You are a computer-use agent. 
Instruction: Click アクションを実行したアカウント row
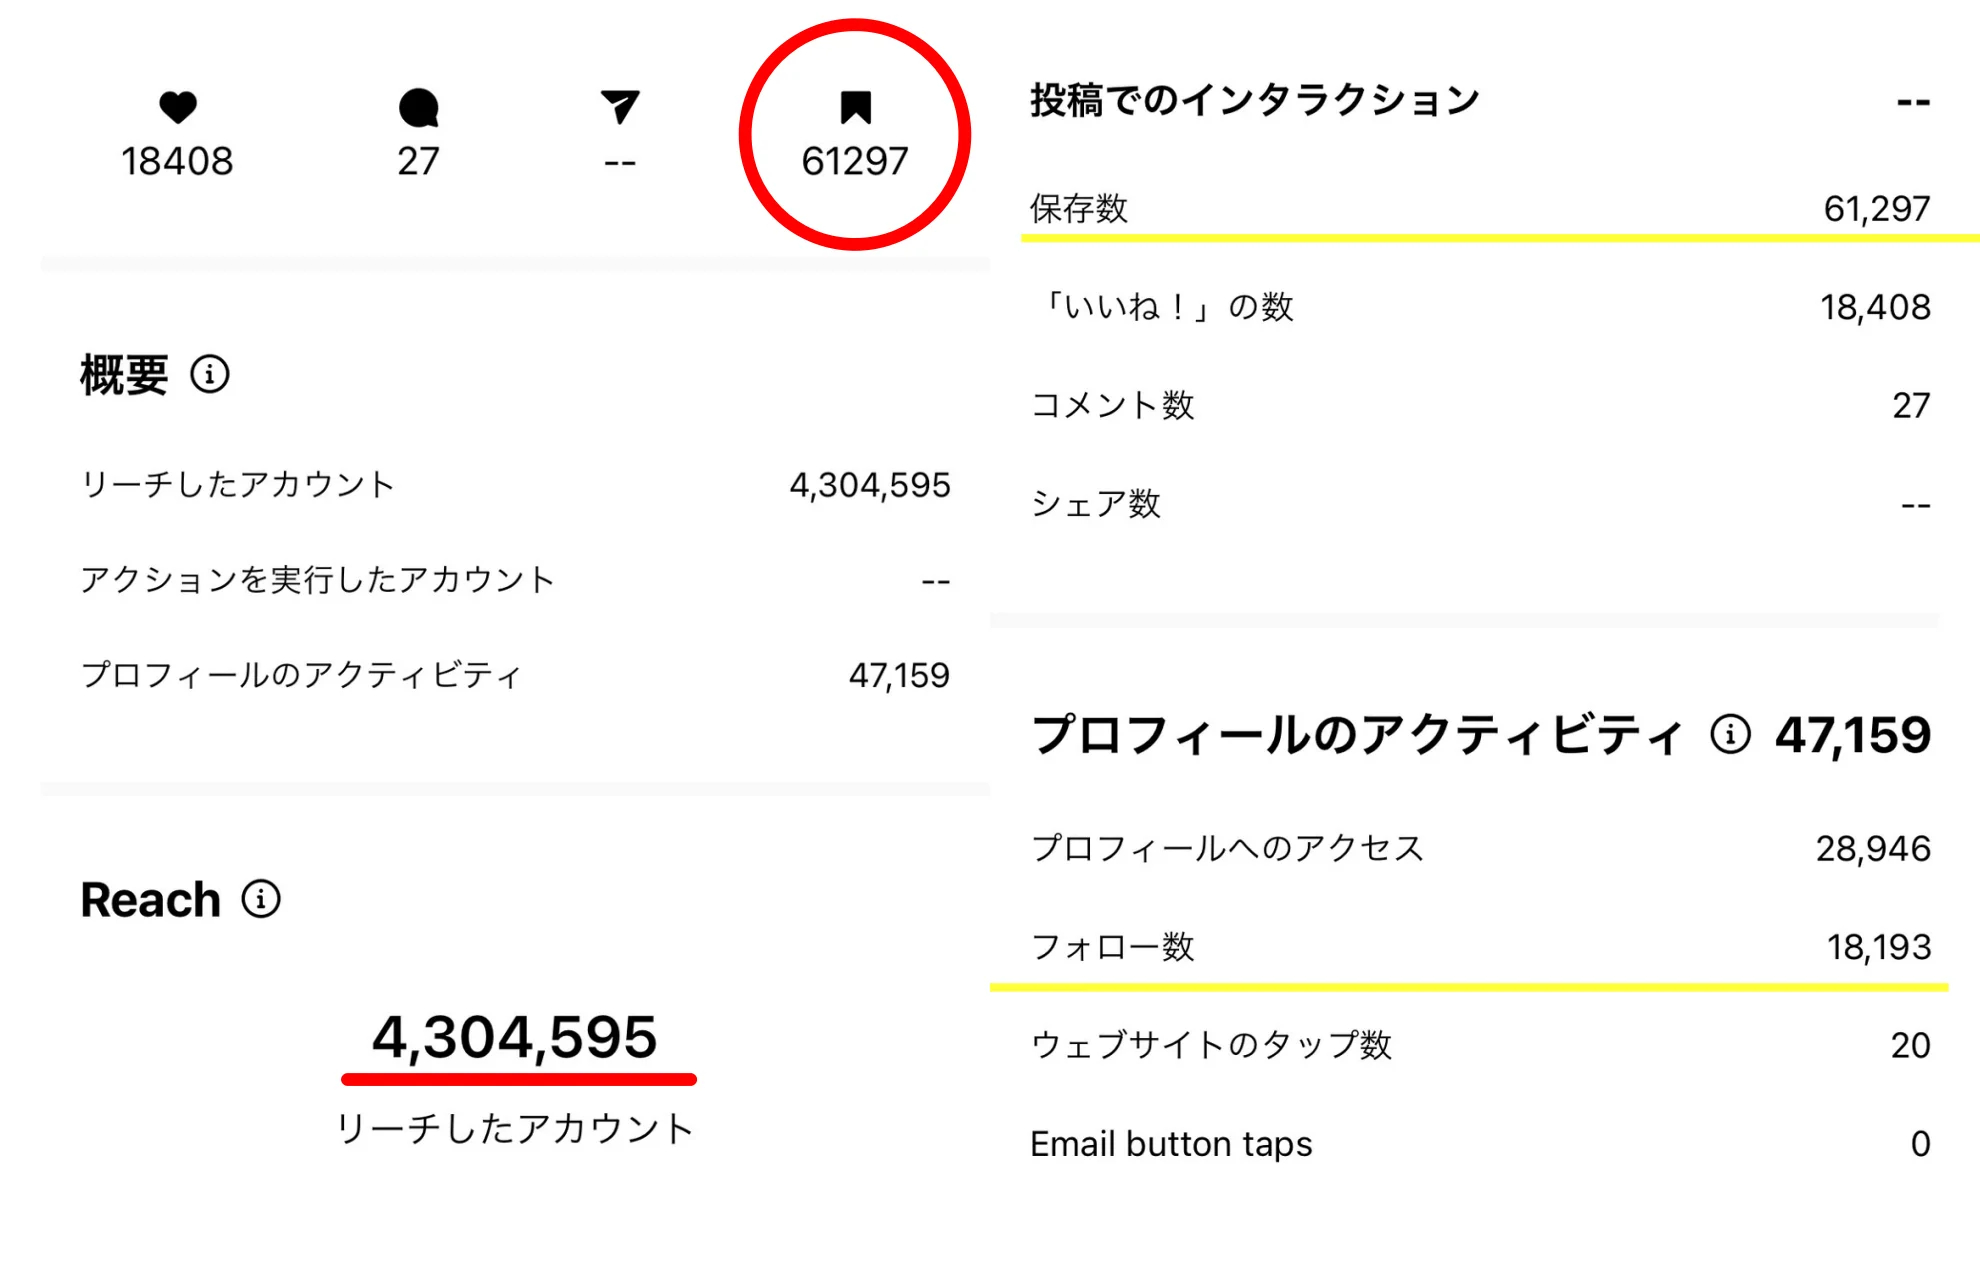(x=515, y=580)
